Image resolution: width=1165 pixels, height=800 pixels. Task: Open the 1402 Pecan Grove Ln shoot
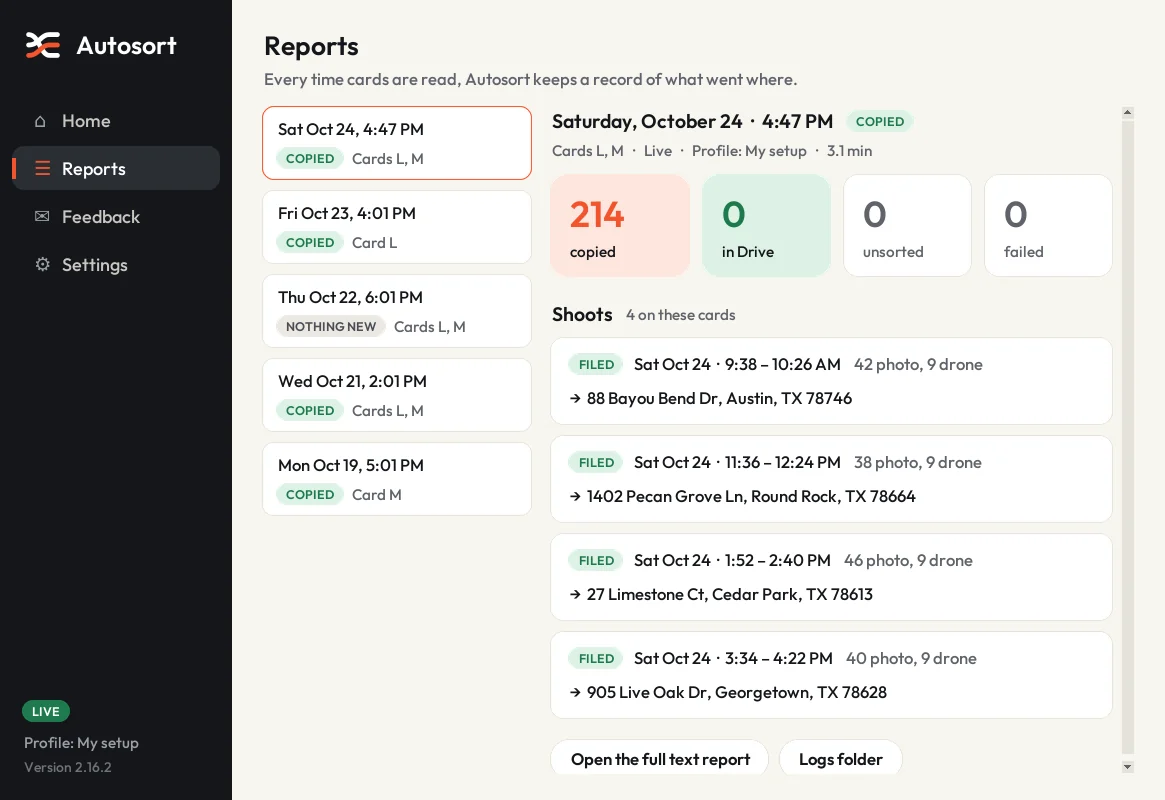[x=831, y=479]
